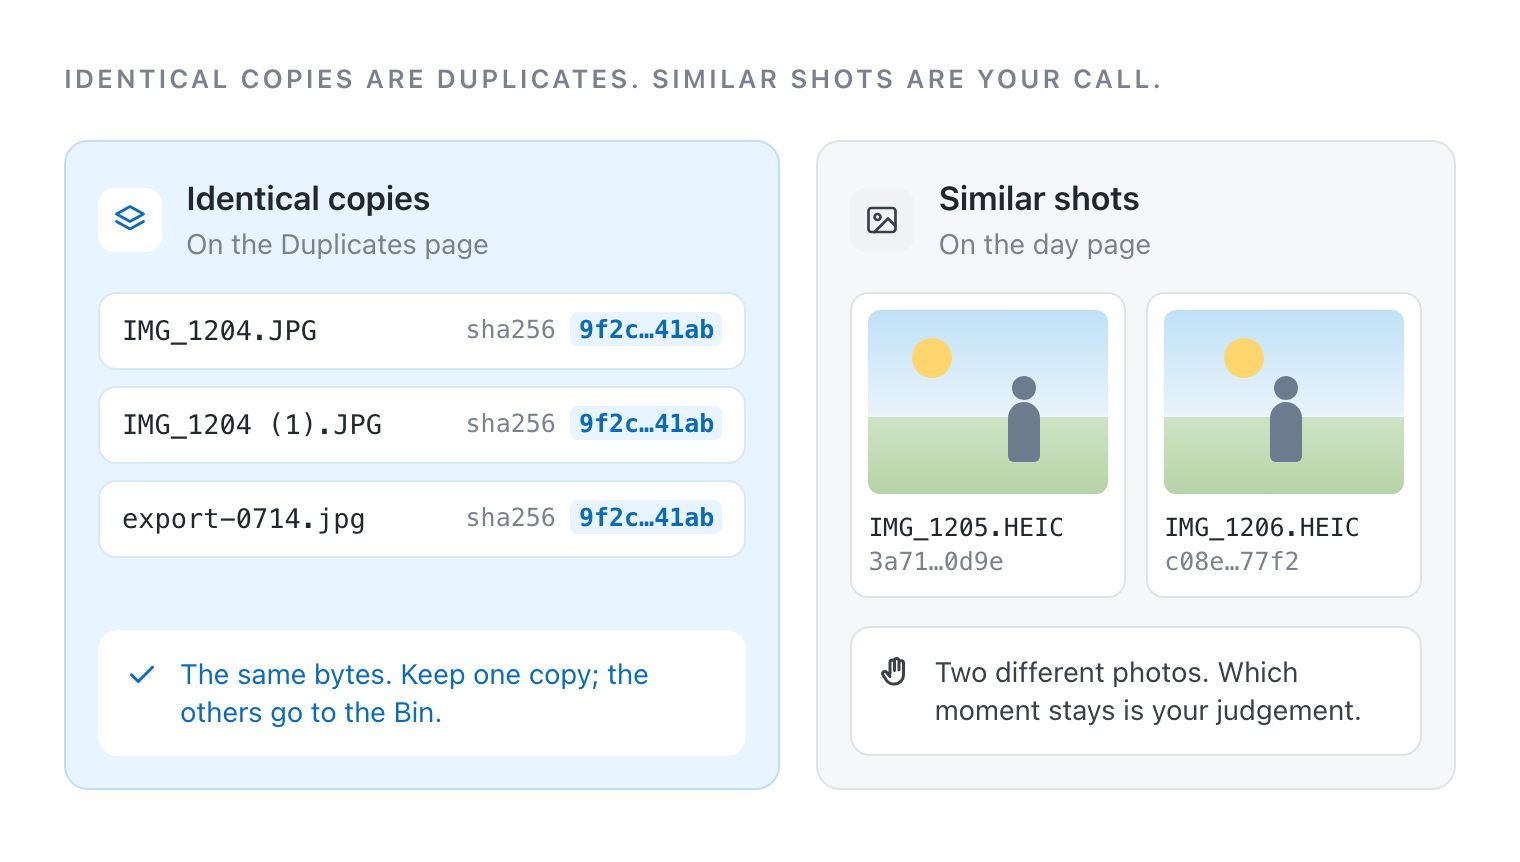The height and width of the screenshot is (862, 1520).
Task: Click the hash badge next to export-0714.jpg
Action: click(646, 518)
